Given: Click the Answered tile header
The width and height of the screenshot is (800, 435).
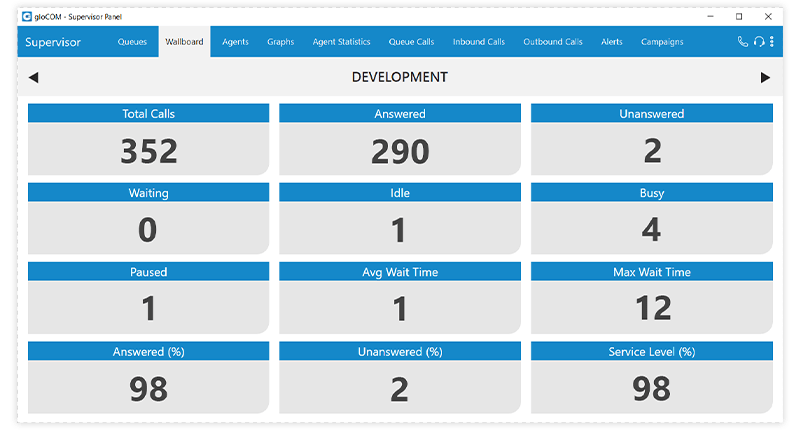Looking at the screenshot, I should click(x=400, y=113).
